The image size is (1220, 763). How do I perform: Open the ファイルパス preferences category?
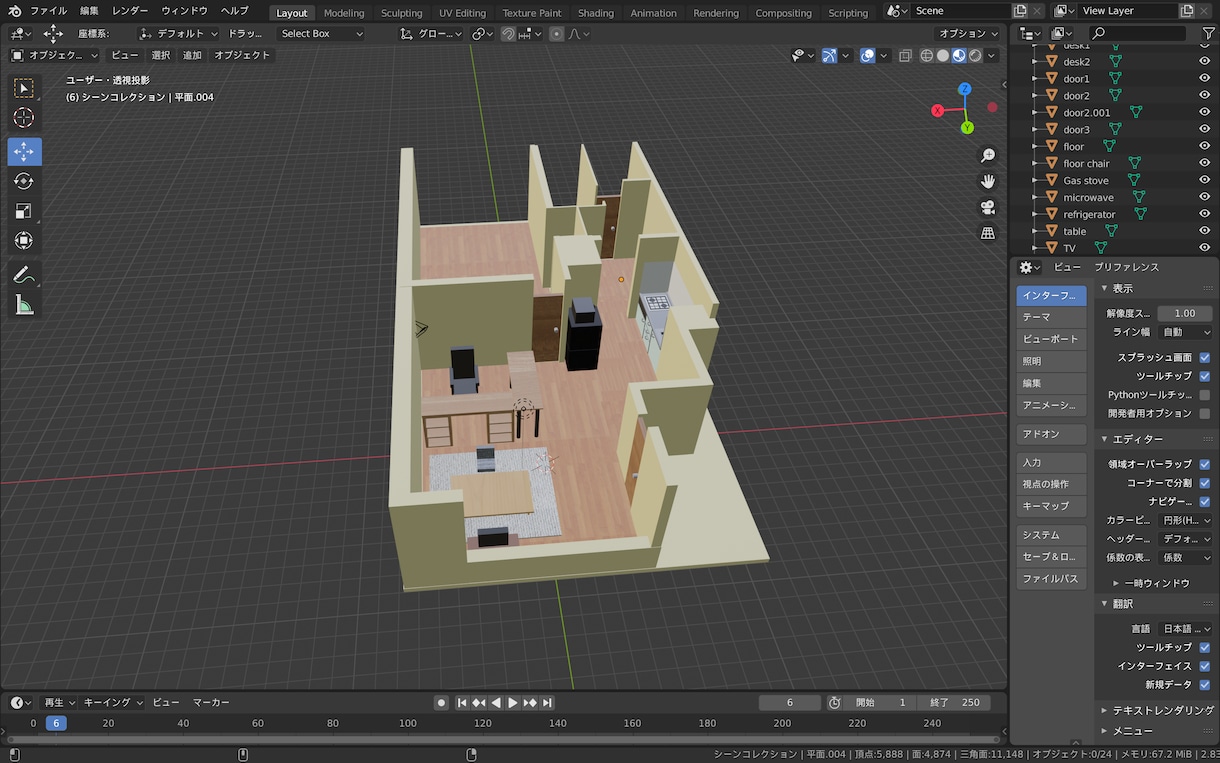pos(1051,579)
